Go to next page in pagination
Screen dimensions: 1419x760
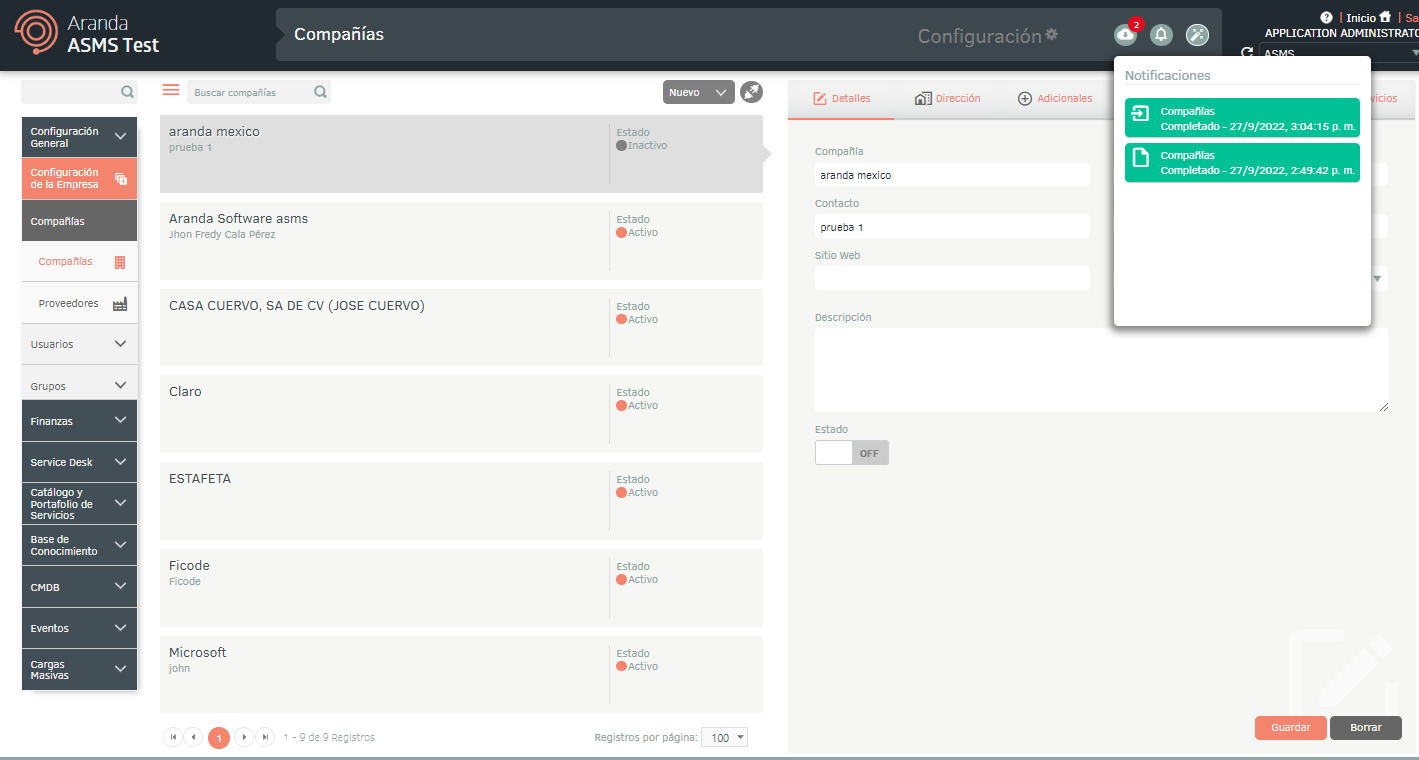pos(244,738)
